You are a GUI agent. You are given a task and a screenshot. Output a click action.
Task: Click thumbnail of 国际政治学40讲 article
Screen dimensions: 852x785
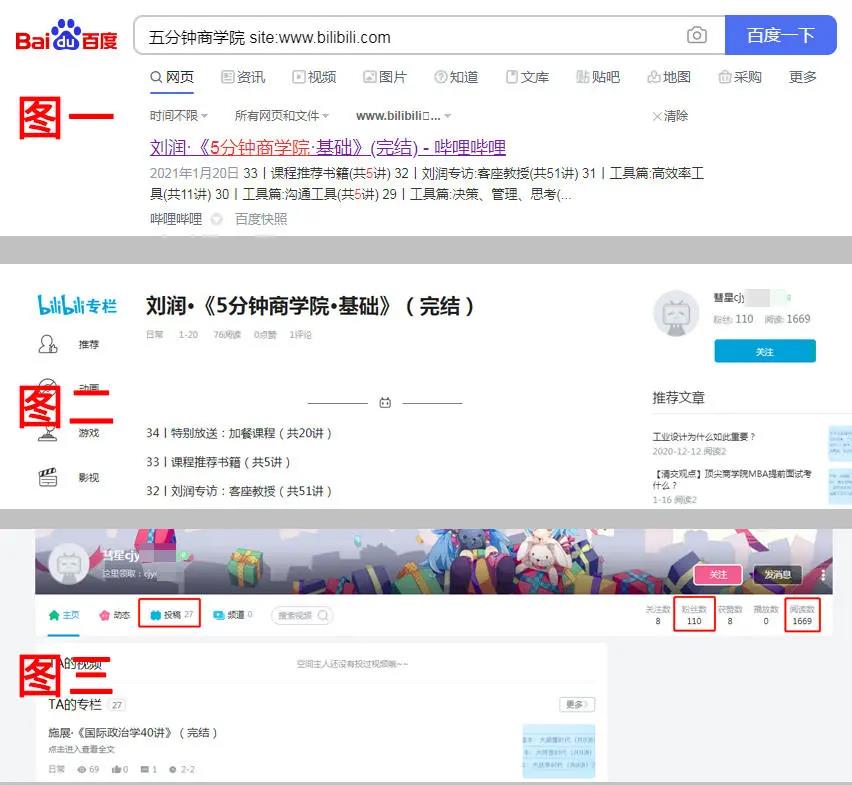559,752
